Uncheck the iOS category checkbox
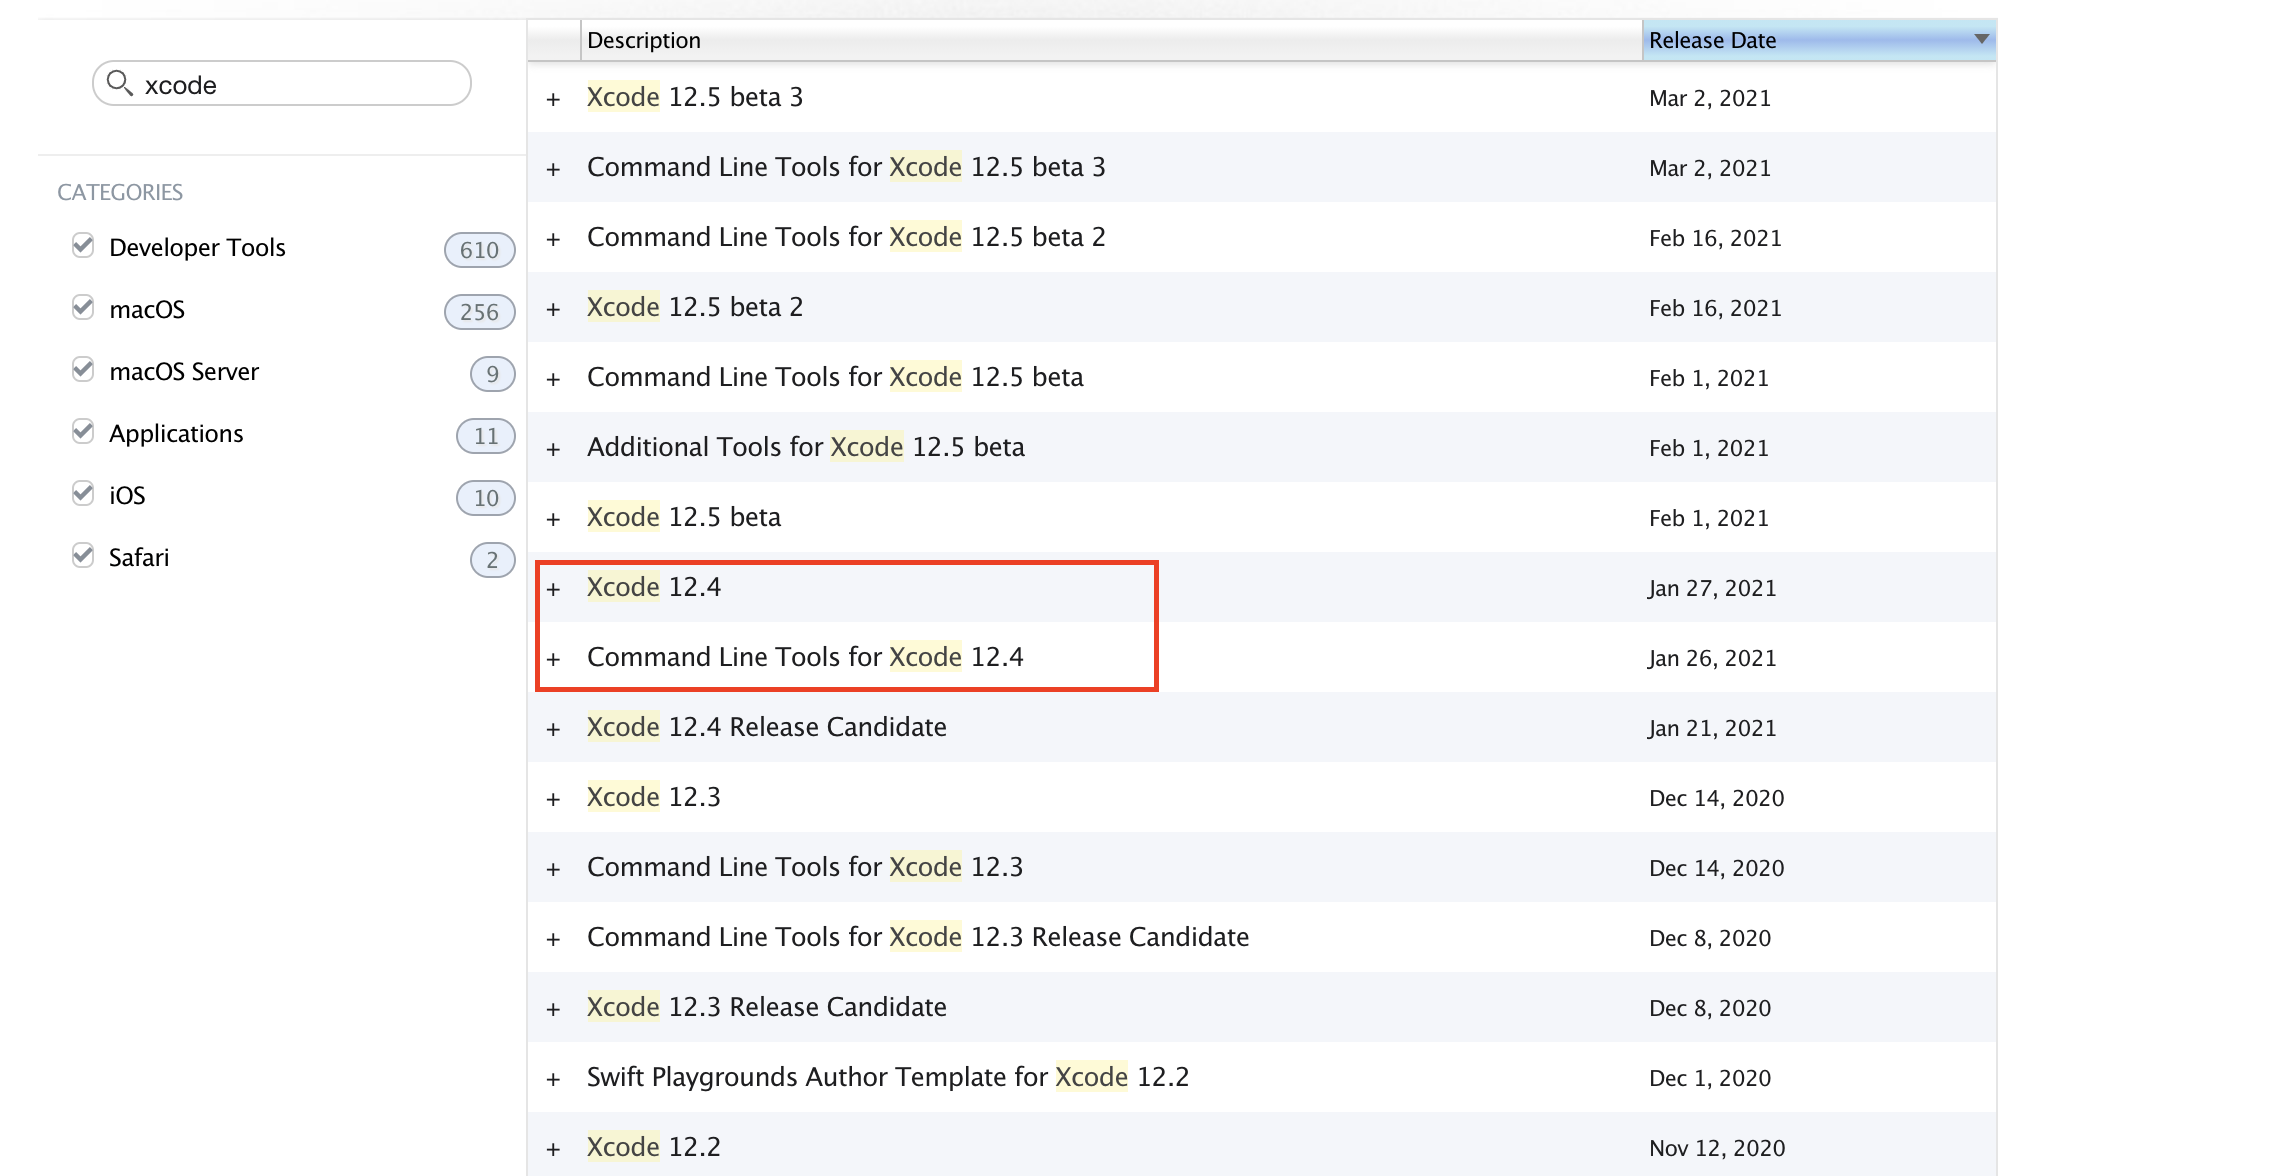The image size is (2288, 1176). coord(83,493)
